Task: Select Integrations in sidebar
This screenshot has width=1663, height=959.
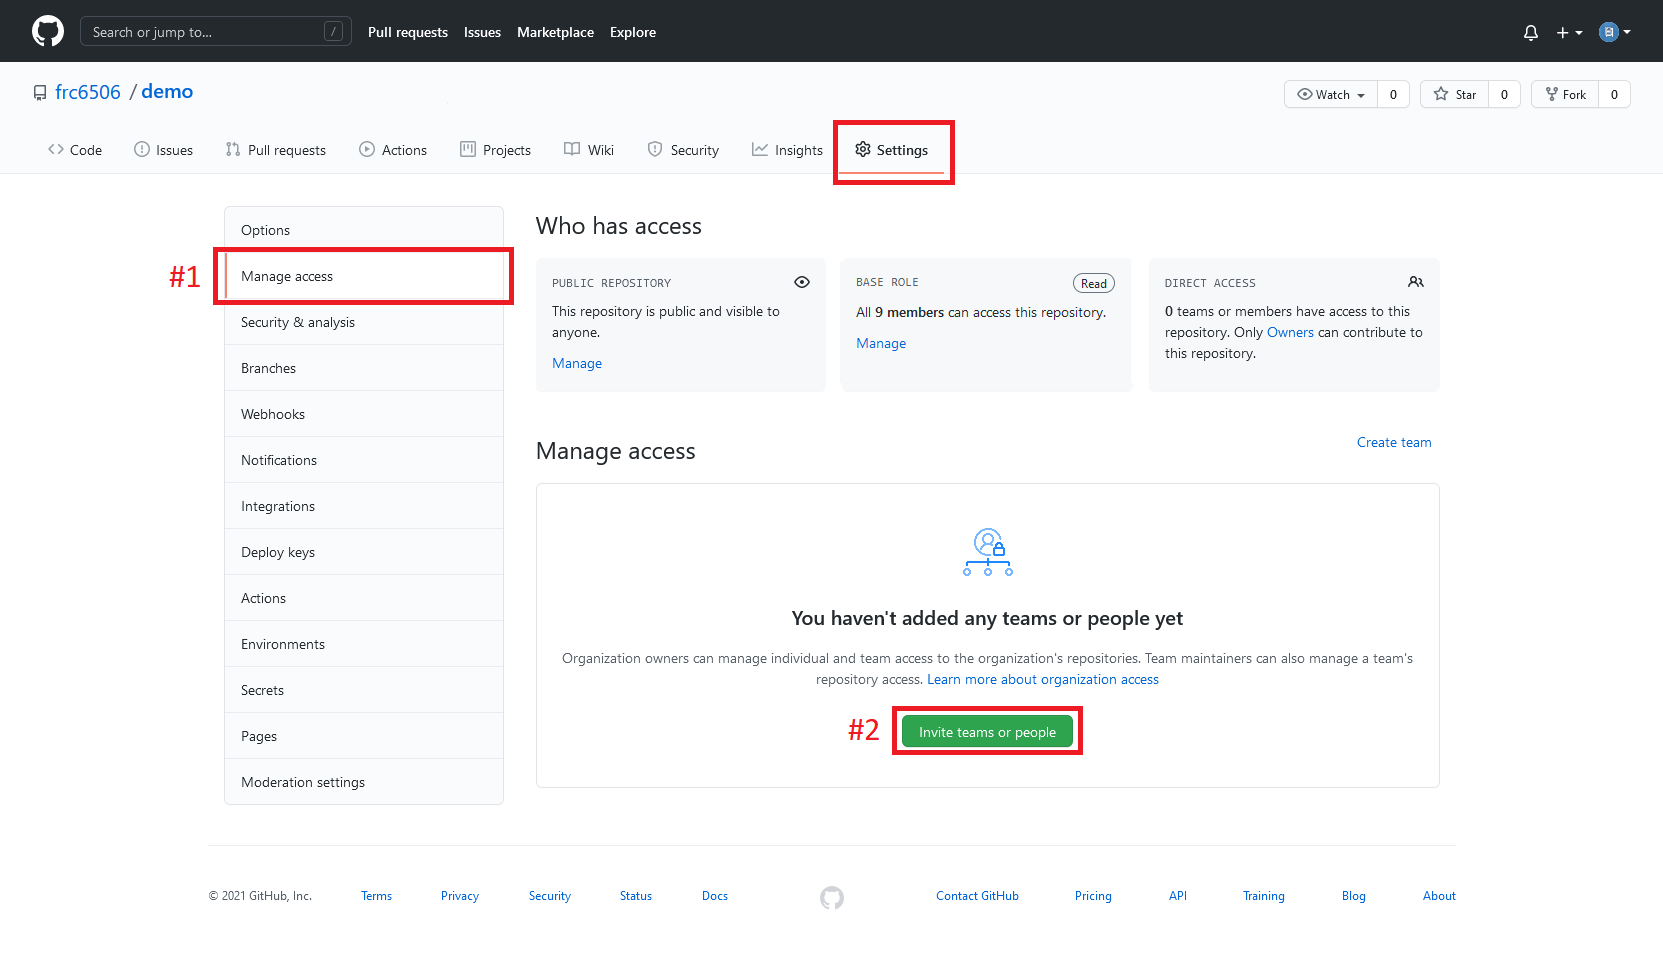Action: 364,506
